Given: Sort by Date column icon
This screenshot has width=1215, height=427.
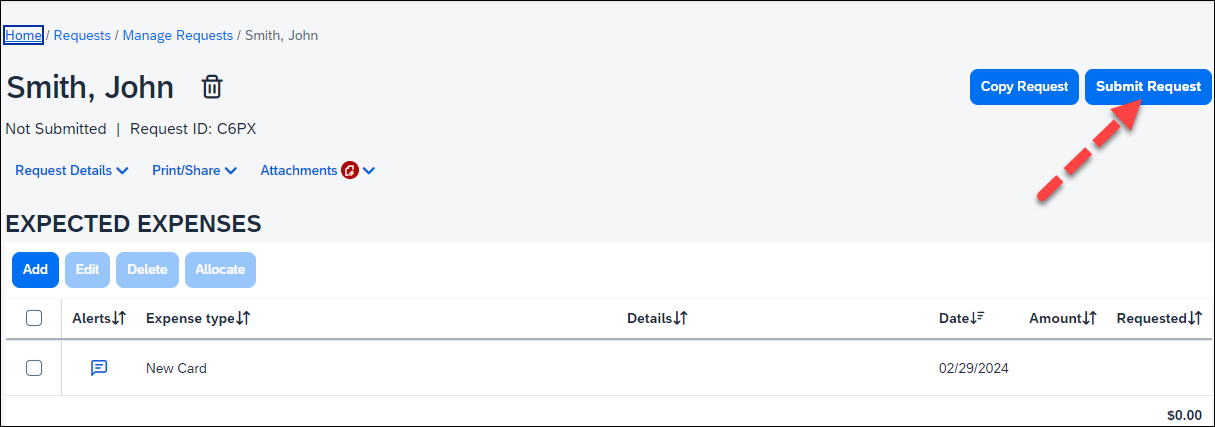Looking at the screenshot, I should click(x=978, y=318).
